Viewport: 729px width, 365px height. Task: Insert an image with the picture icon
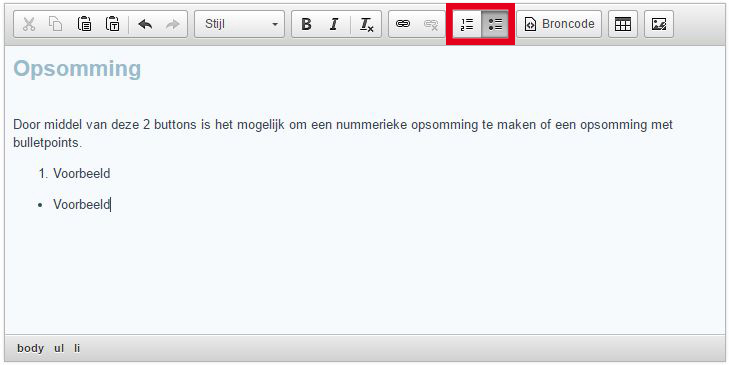point(659,24)
